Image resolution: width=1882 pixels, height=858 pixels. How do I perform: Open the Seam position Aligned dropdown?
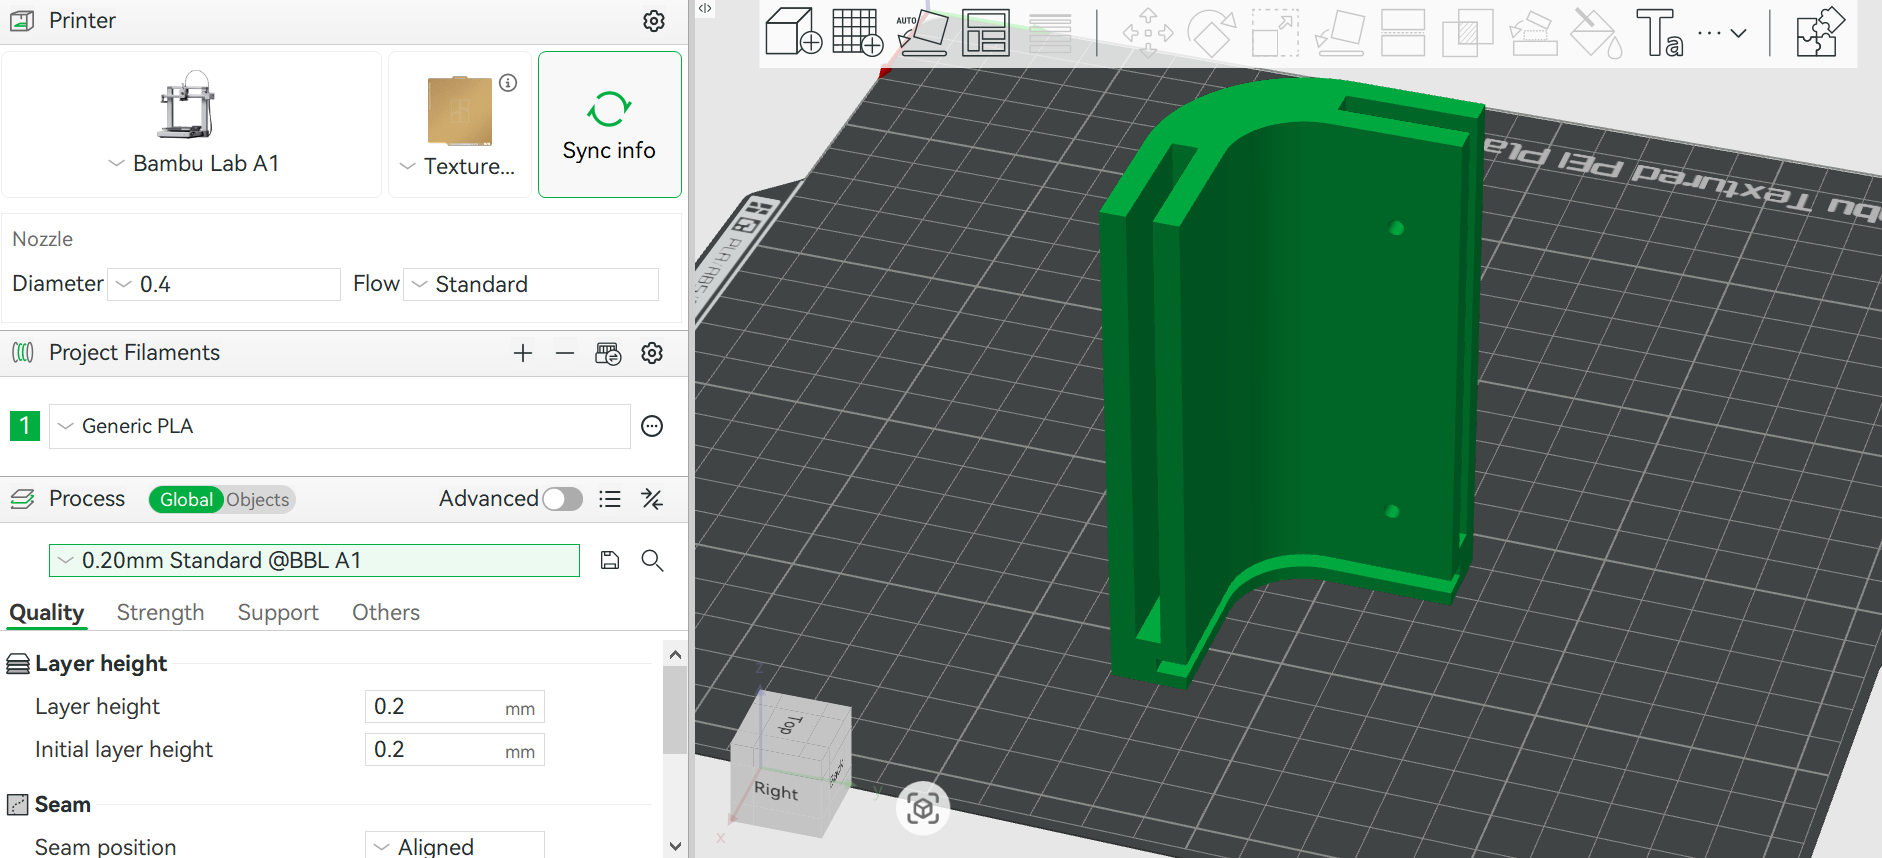tap(455, 846)
